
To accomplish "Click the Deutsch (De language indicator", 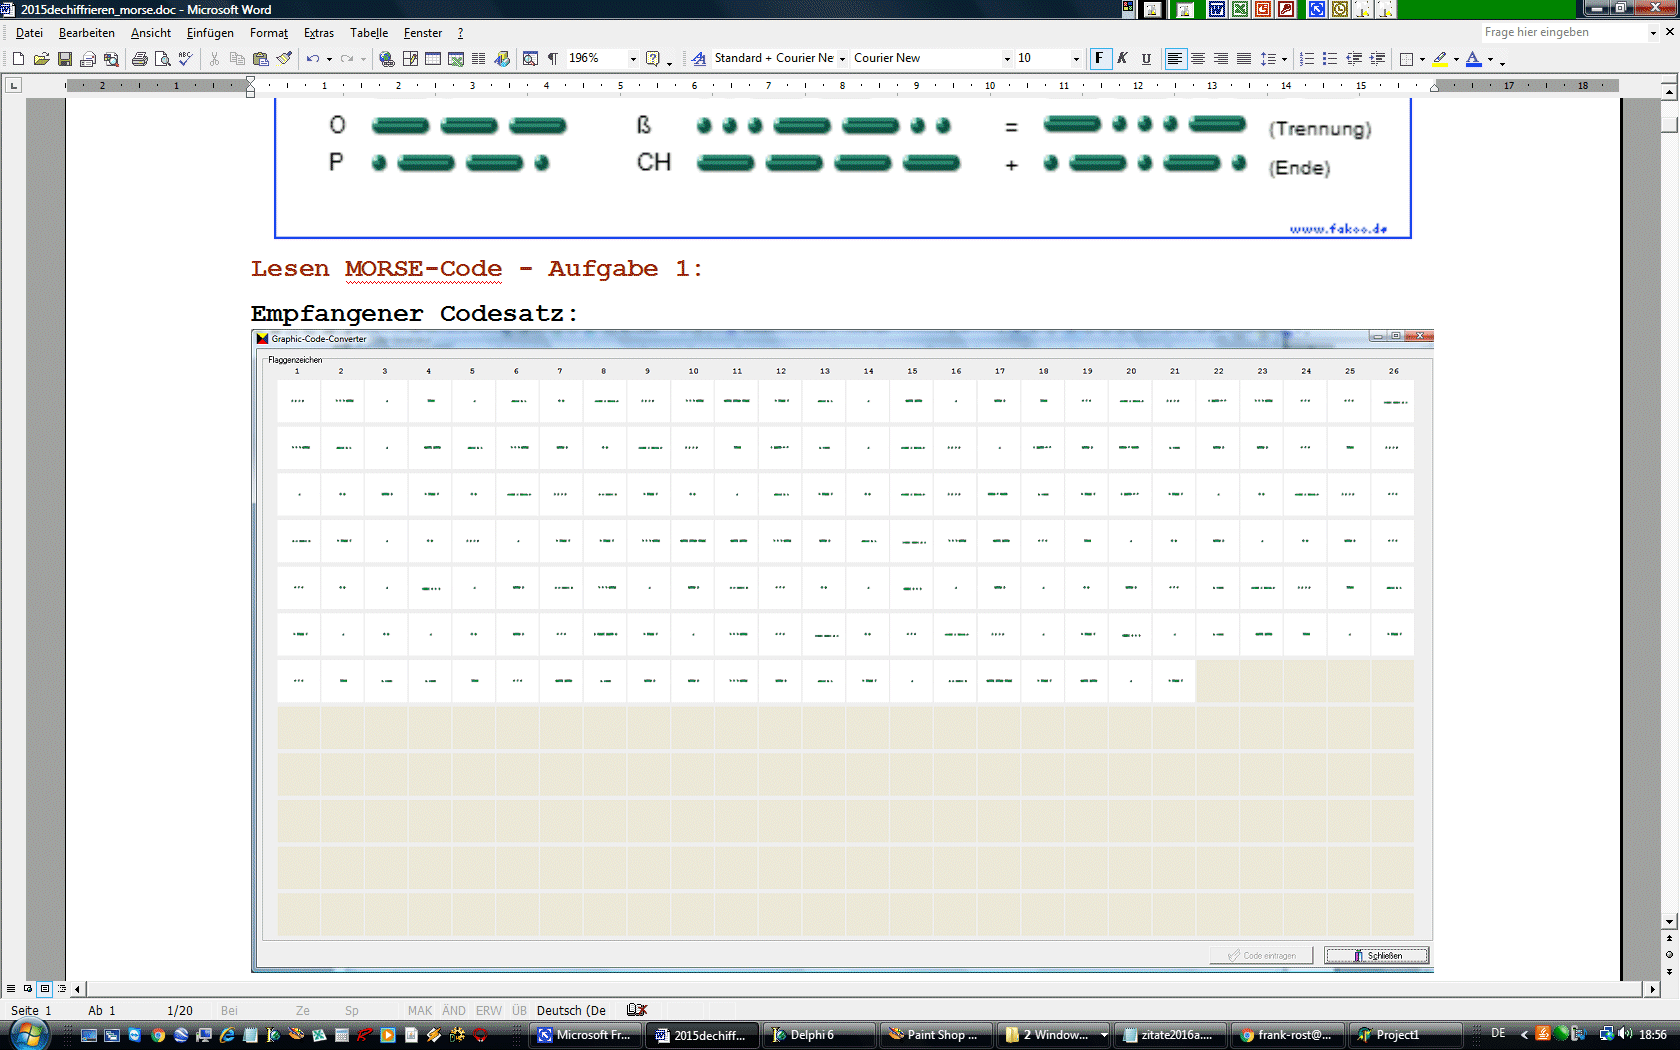I will (x=571, y=1010).
